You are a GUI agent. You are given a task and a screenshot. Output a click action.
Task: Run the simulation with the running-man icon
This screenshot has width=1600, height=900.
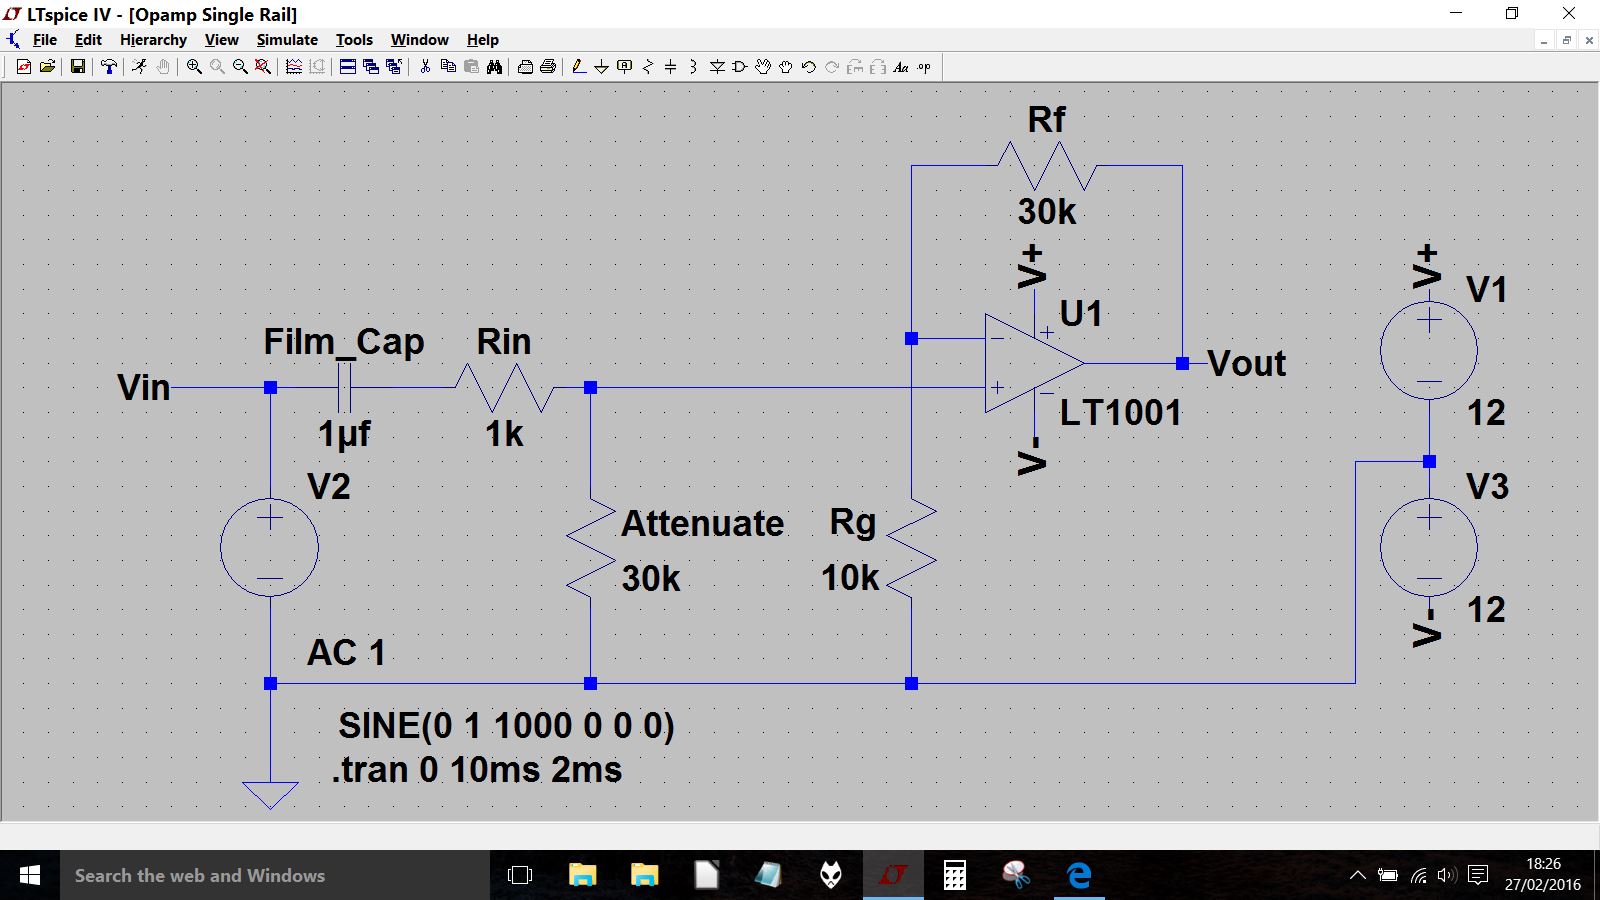(139, 67)
